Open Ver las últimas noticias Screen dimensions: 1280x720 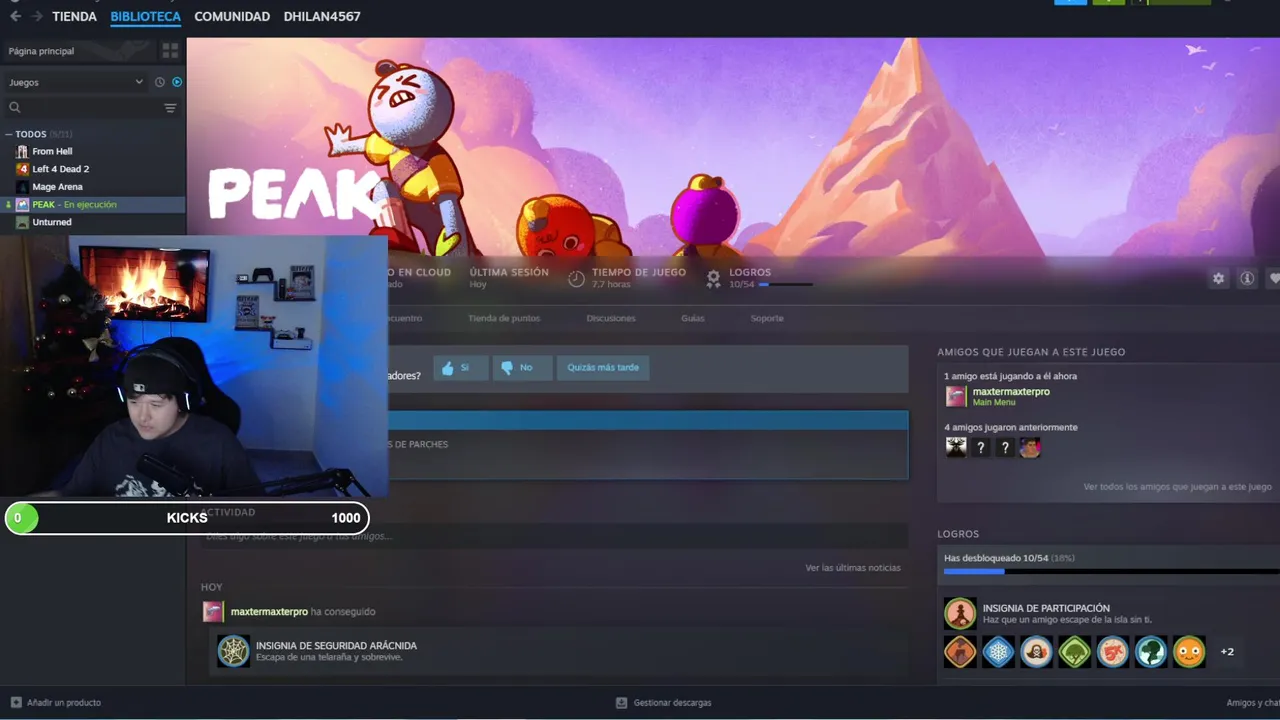tap(853, 568)
